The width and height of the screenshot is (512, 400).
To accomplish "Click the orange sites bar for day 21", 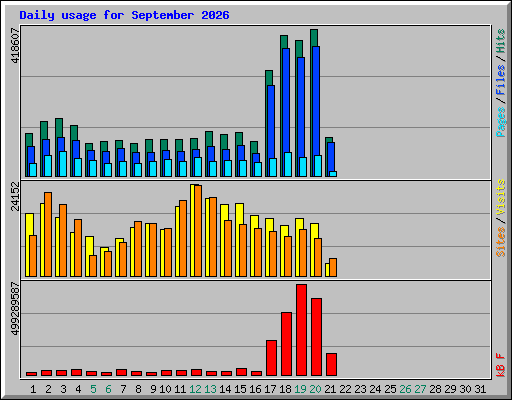I will 333,268.
